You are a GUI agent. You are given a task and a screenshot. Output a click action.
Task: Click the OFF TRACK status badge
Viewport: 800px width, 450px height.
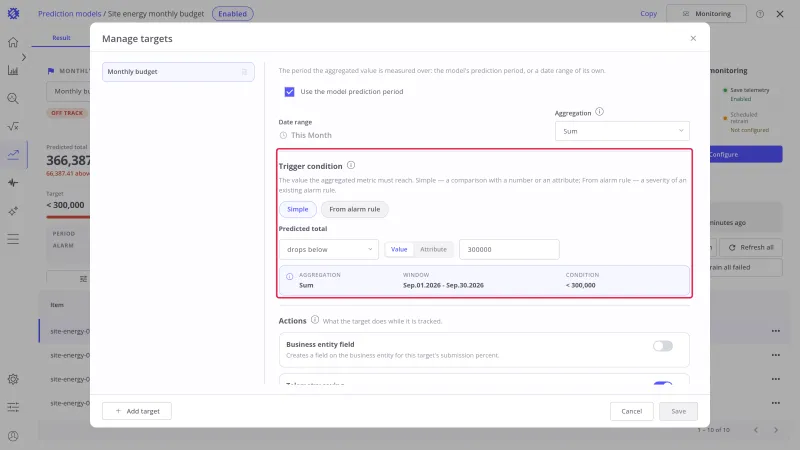pyautogui.click(x=67, y=113)
